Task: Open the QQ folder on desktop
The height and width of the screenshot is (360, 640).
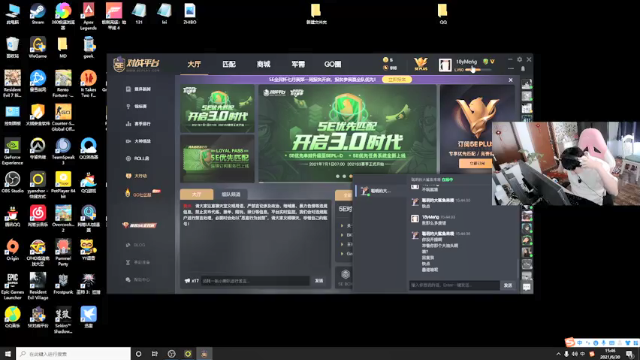Action: 443,13
